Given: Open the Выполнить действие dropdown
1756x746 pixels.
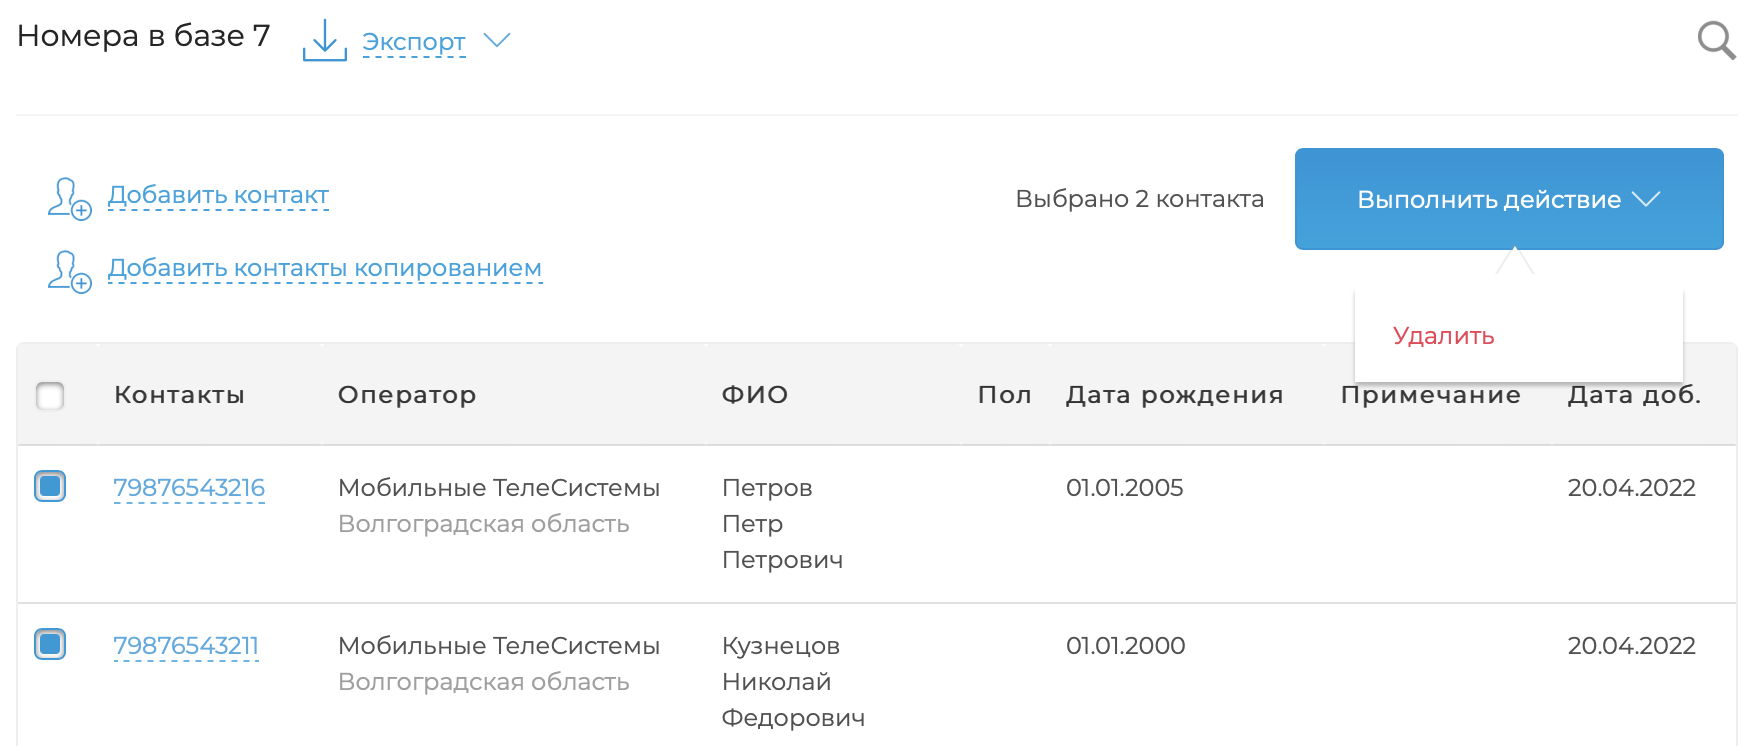Looking at the screenshot, I should [x=1508, y=199].
